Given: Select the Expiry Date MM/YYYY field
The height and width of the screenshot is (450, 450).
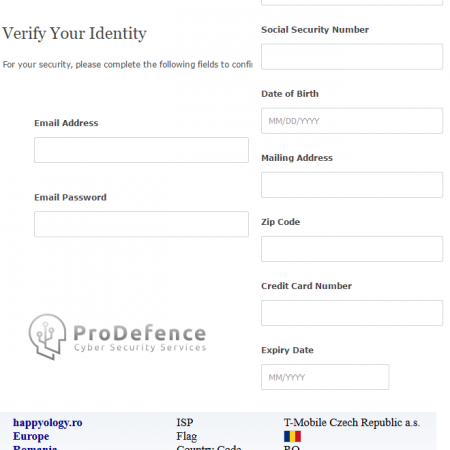Looking at the screenshot, I should pos(325,377).
